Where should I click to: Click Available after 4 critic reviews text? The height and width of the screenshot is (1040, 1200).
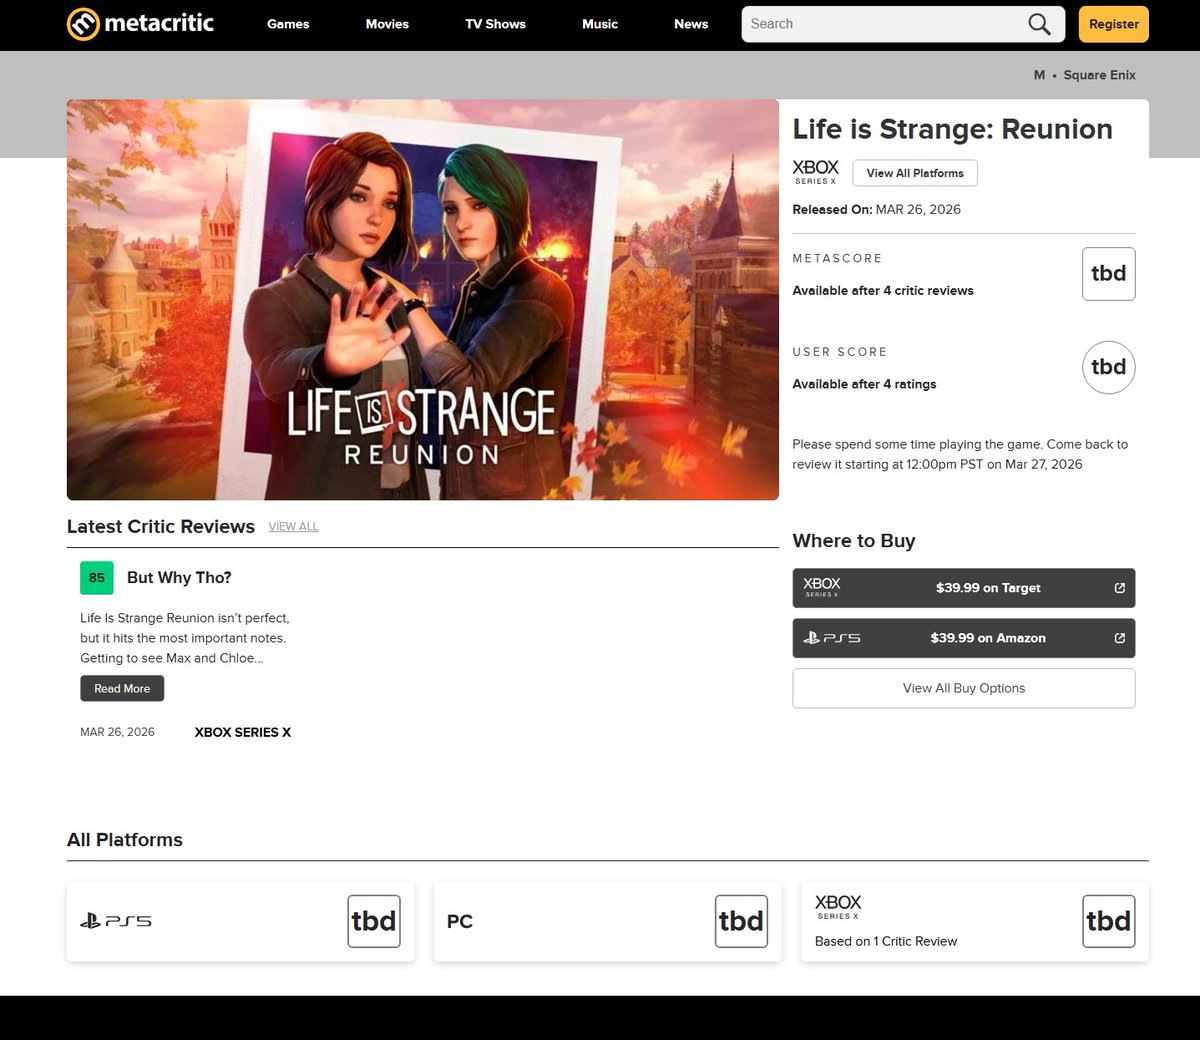click(x=883, y=291)
